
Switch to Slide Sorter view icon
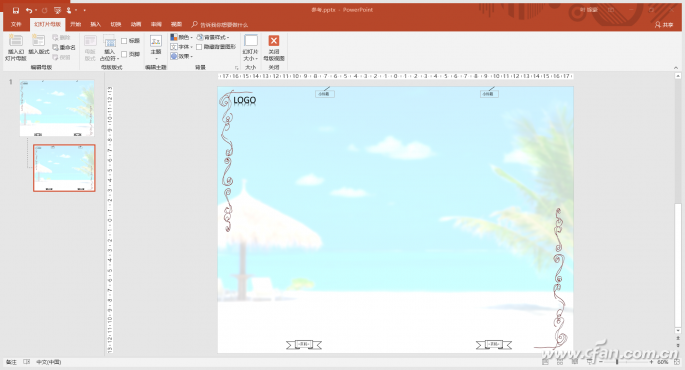coord(560,362)
